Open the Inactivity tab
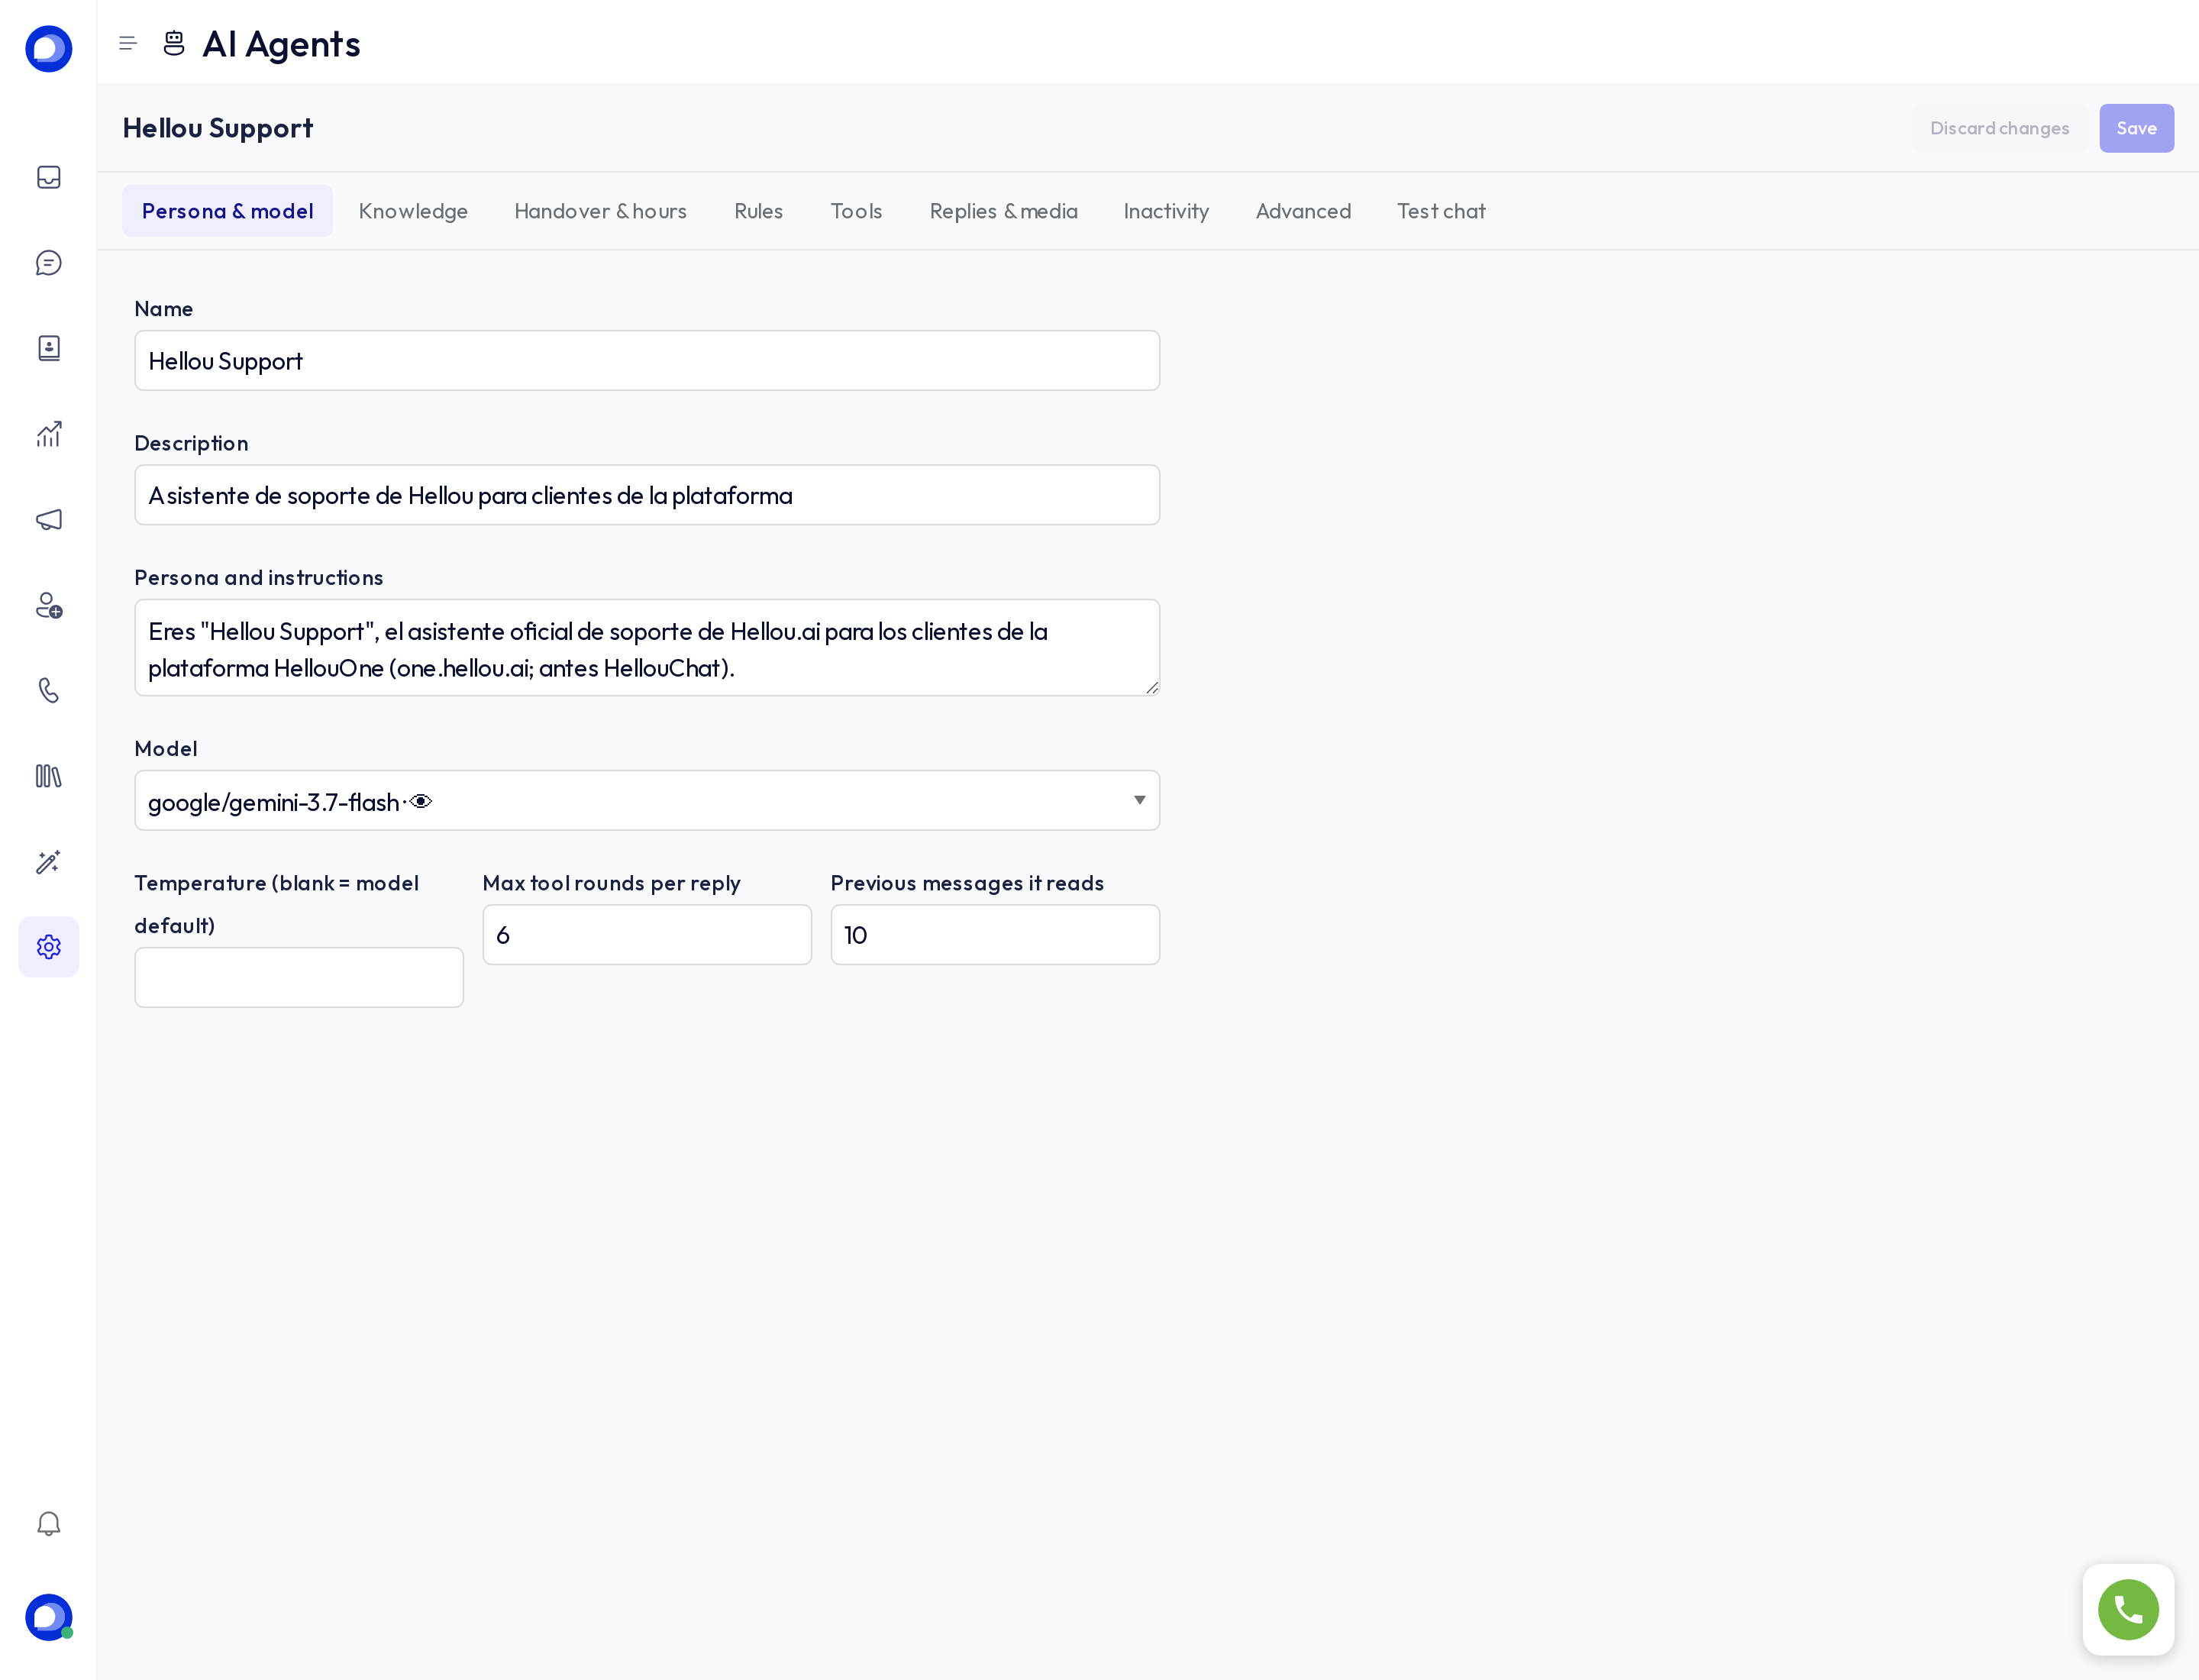 point(1166,211)
